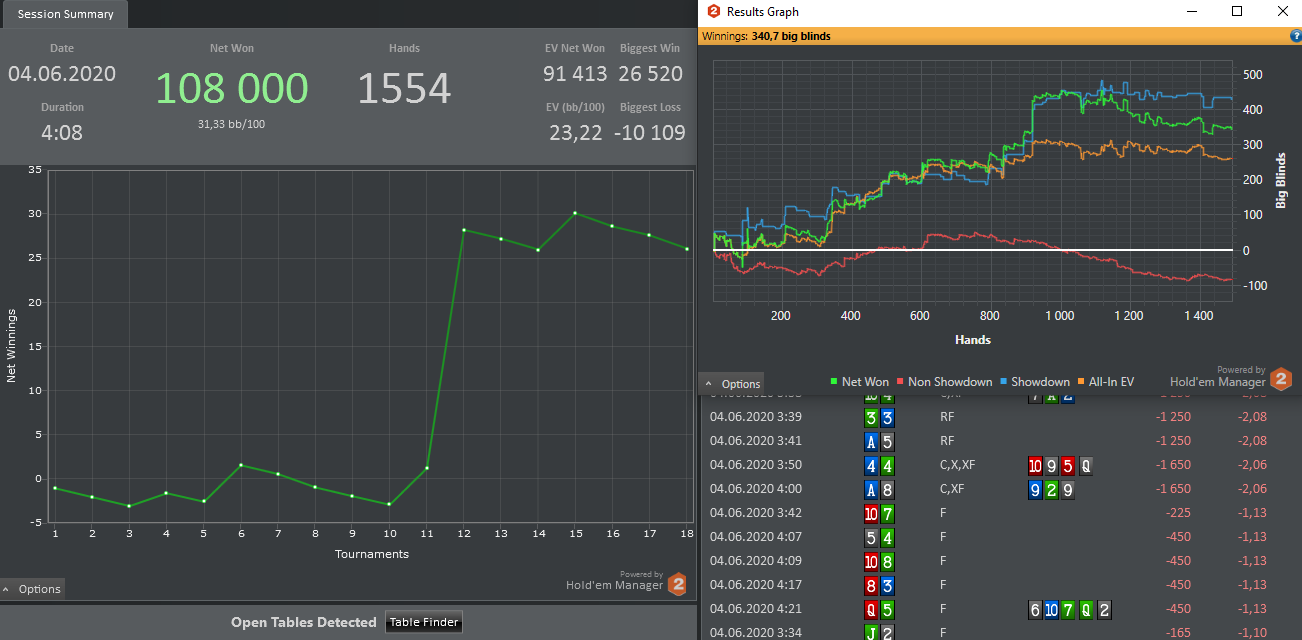This screenshot has width=1302, height=640.
Task: Toggle the orange All-In EV legend swatch
Action: [x=1081, y=382]
